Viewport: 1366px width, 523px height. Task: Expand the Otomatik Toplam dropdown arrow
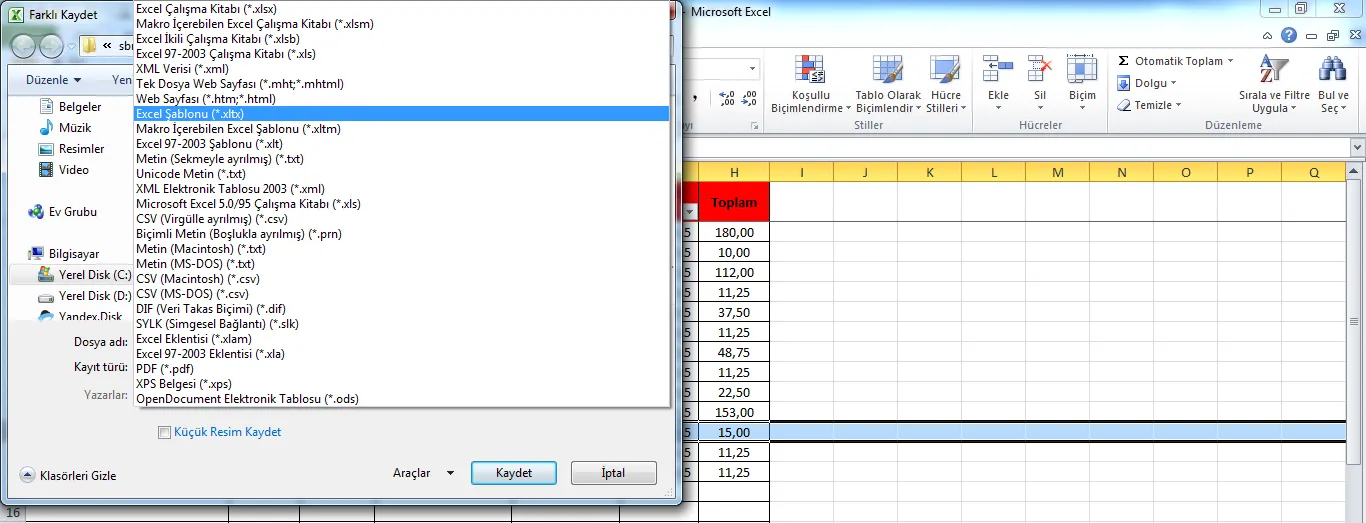tap(1230, 61)
